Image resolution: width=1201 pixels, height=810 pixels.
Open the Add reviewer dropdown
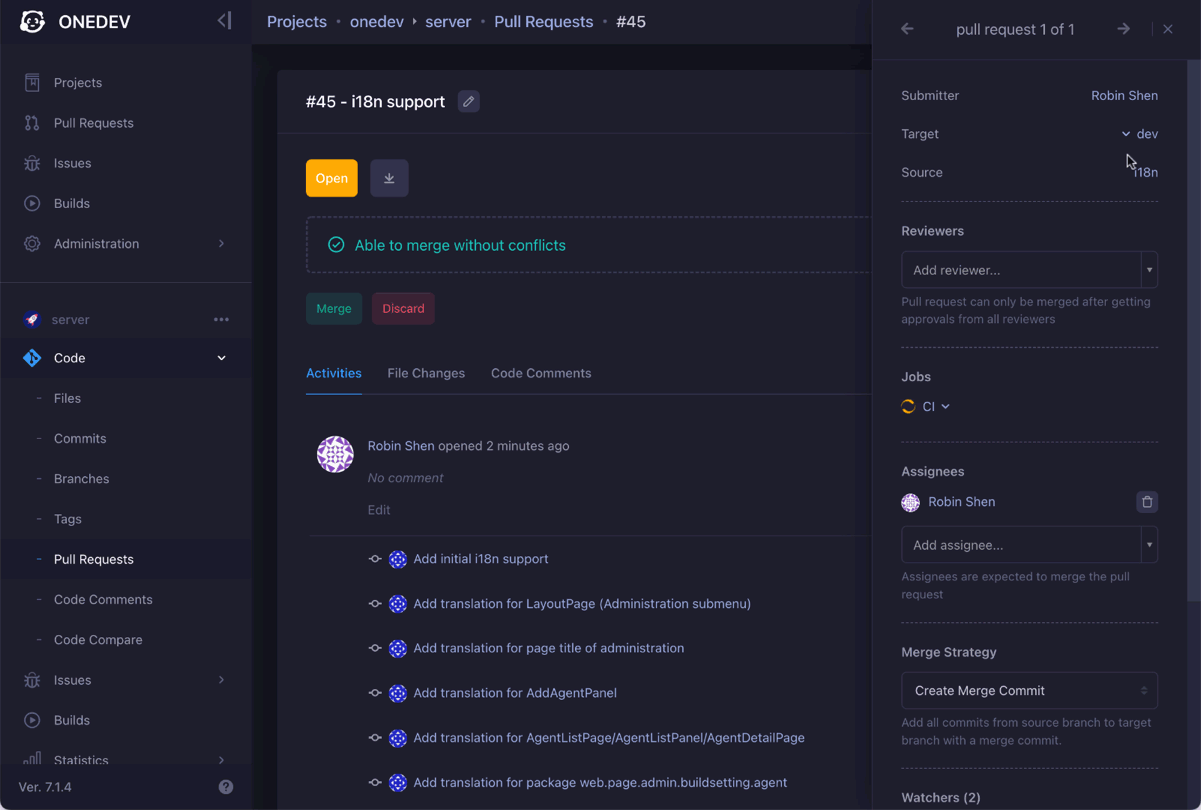click(x=1029, y=270)
